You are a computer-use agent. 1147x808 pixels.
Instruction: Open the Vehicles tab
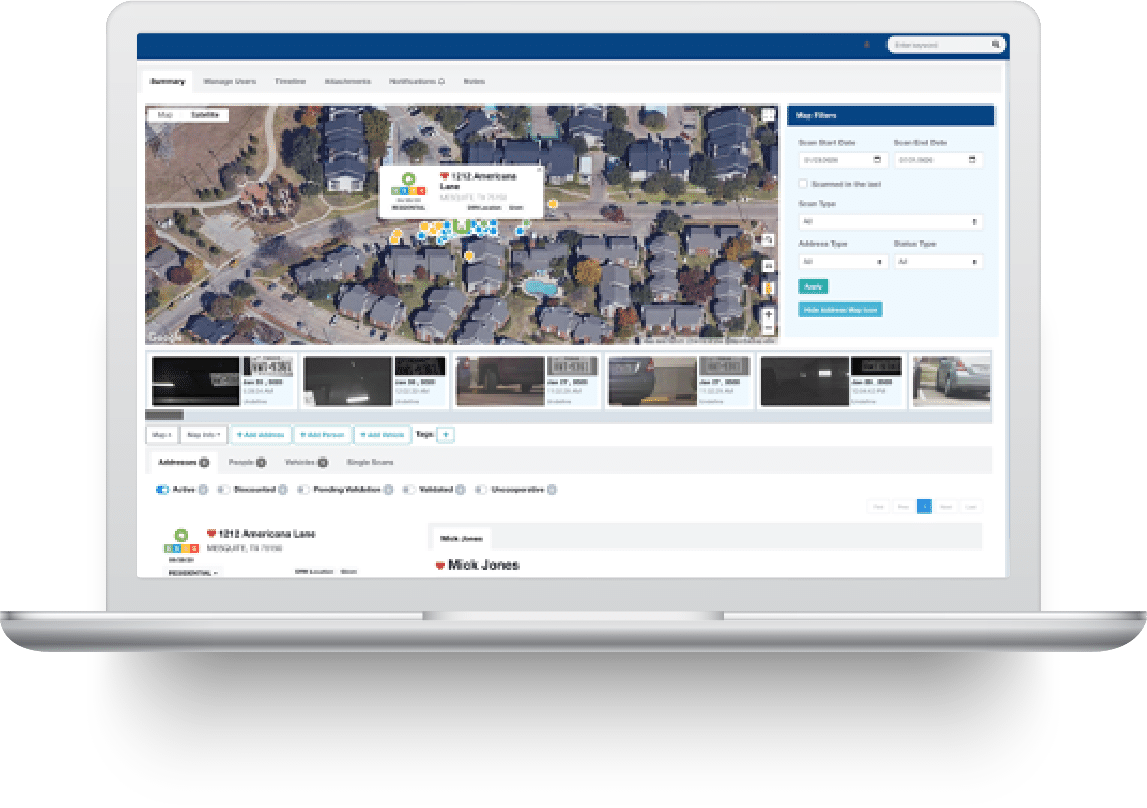308,462
